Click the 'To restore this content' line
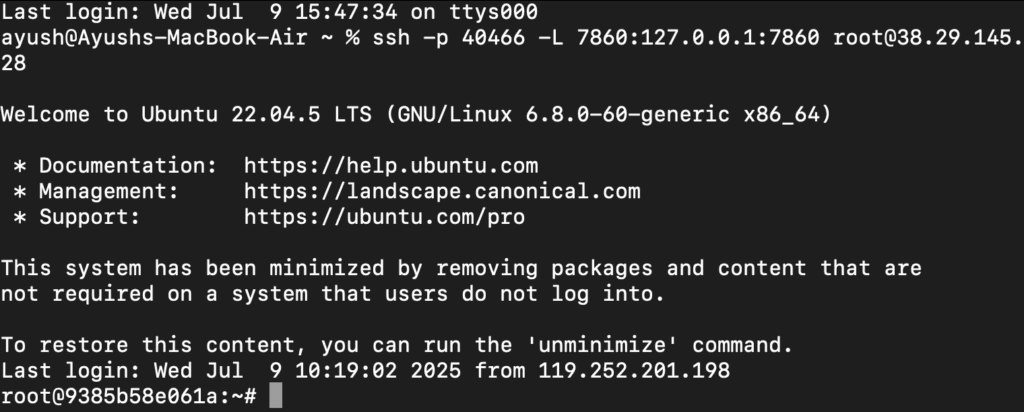The height and width of the screenshot is (412, 1024). [396, 345]
